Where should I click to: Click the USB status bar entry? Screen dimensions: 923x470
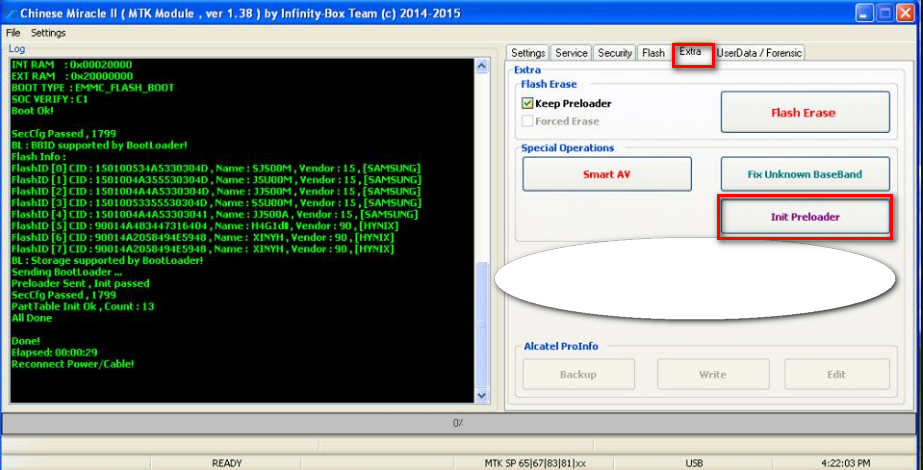(694, 464)
